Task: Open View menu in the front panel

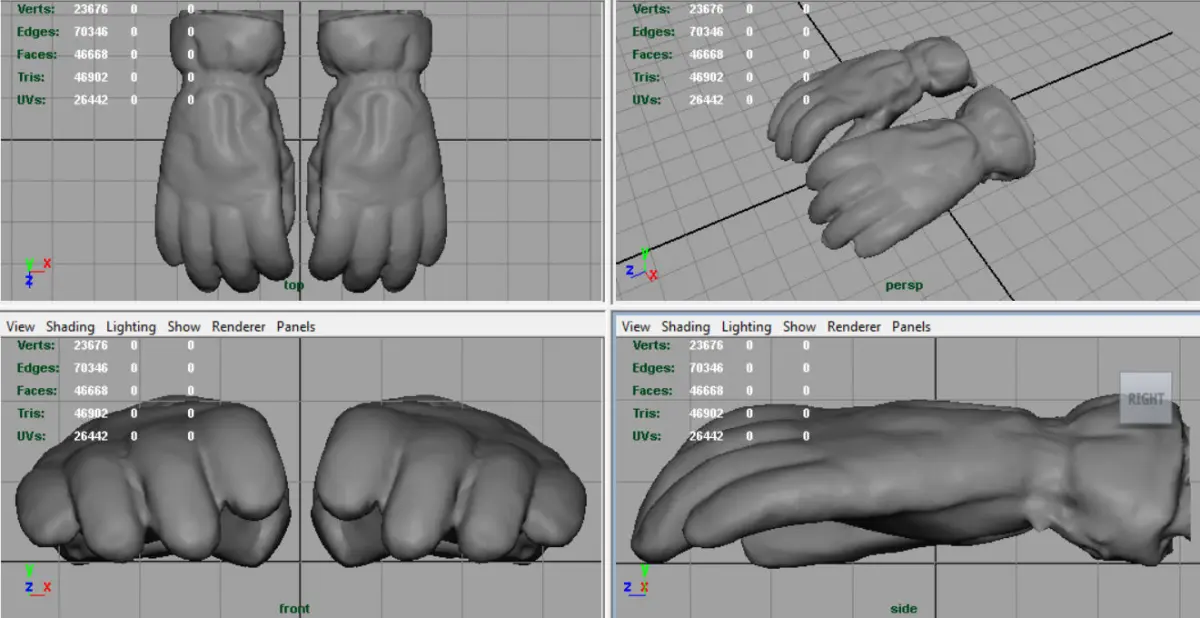Action: pyautogui.click(x=20, y=327)
